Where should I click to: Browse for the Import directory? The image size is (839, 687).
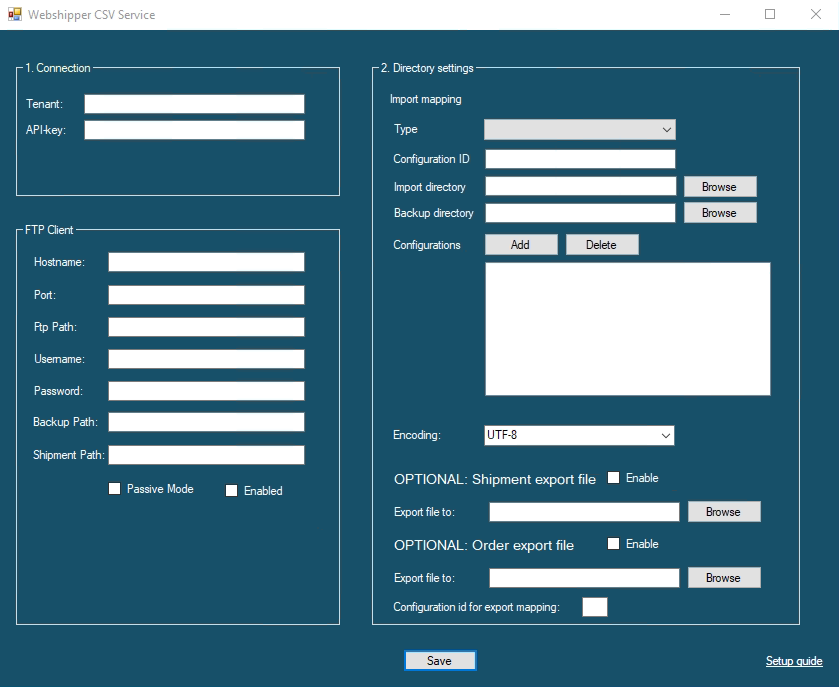[719, 187]
